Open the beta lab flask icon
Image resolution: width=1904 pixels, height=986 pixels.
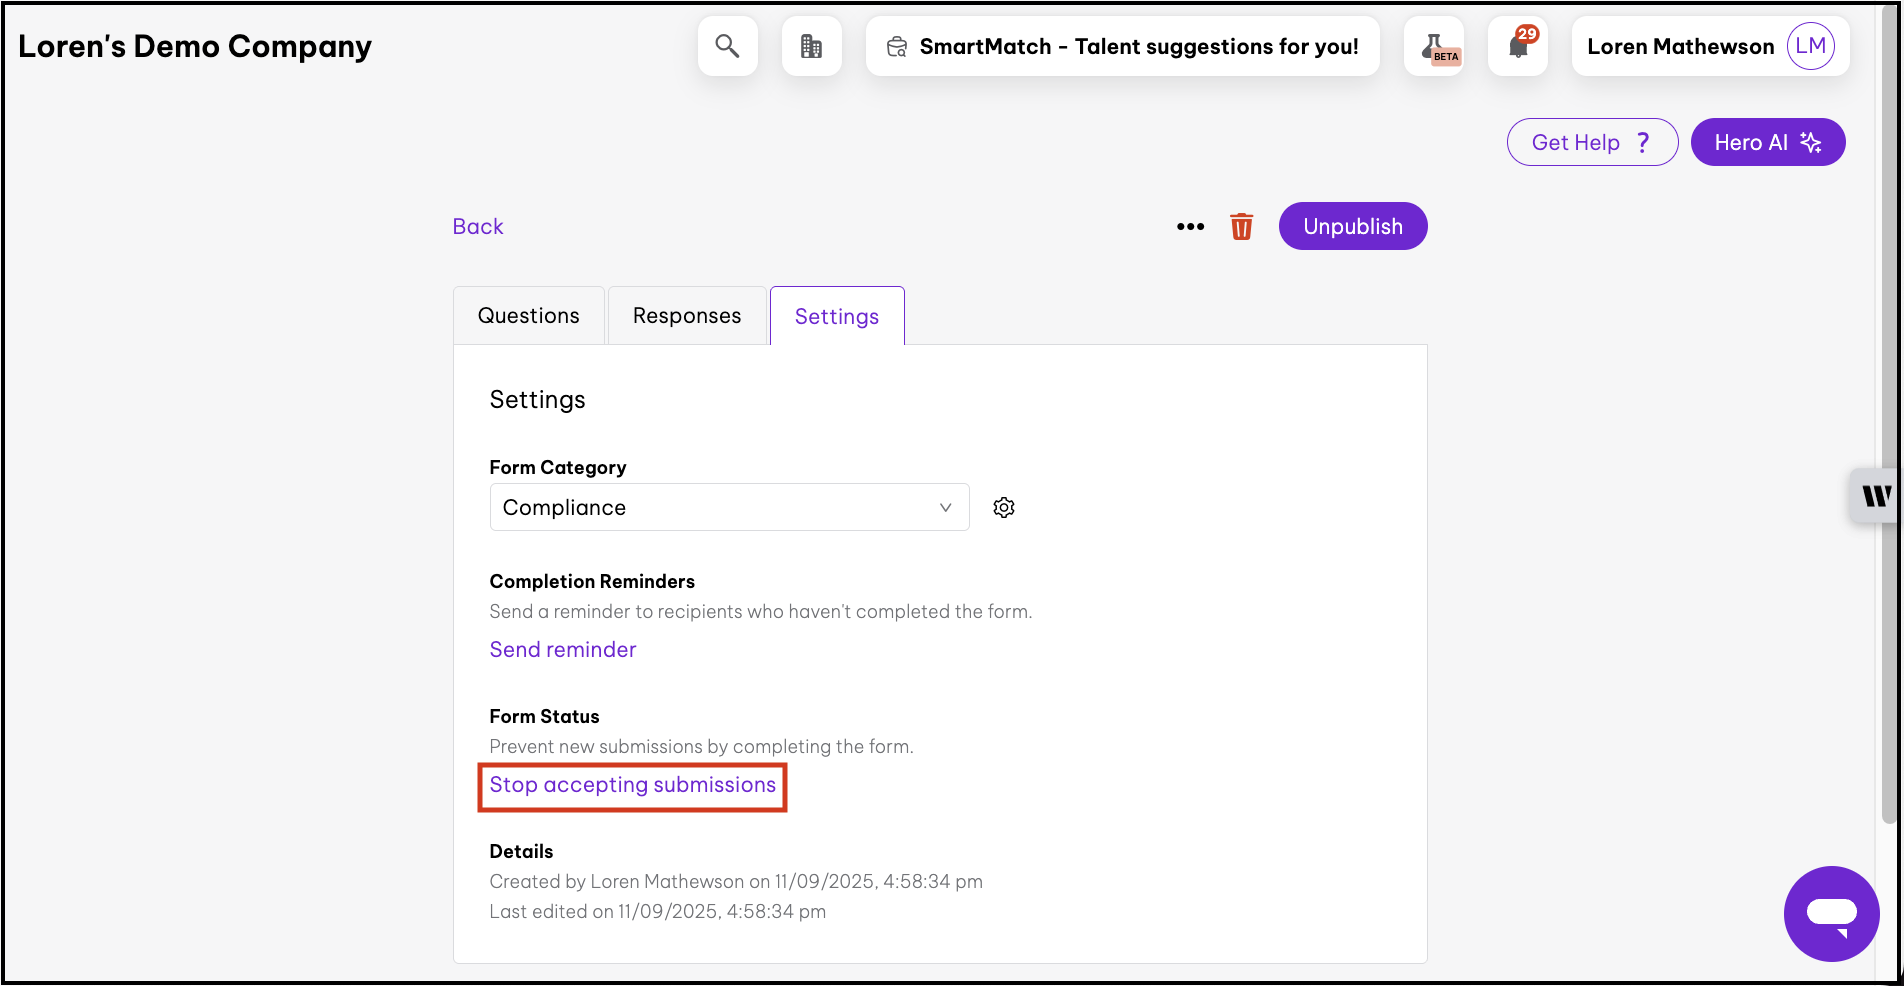[x=1435, y=46]
